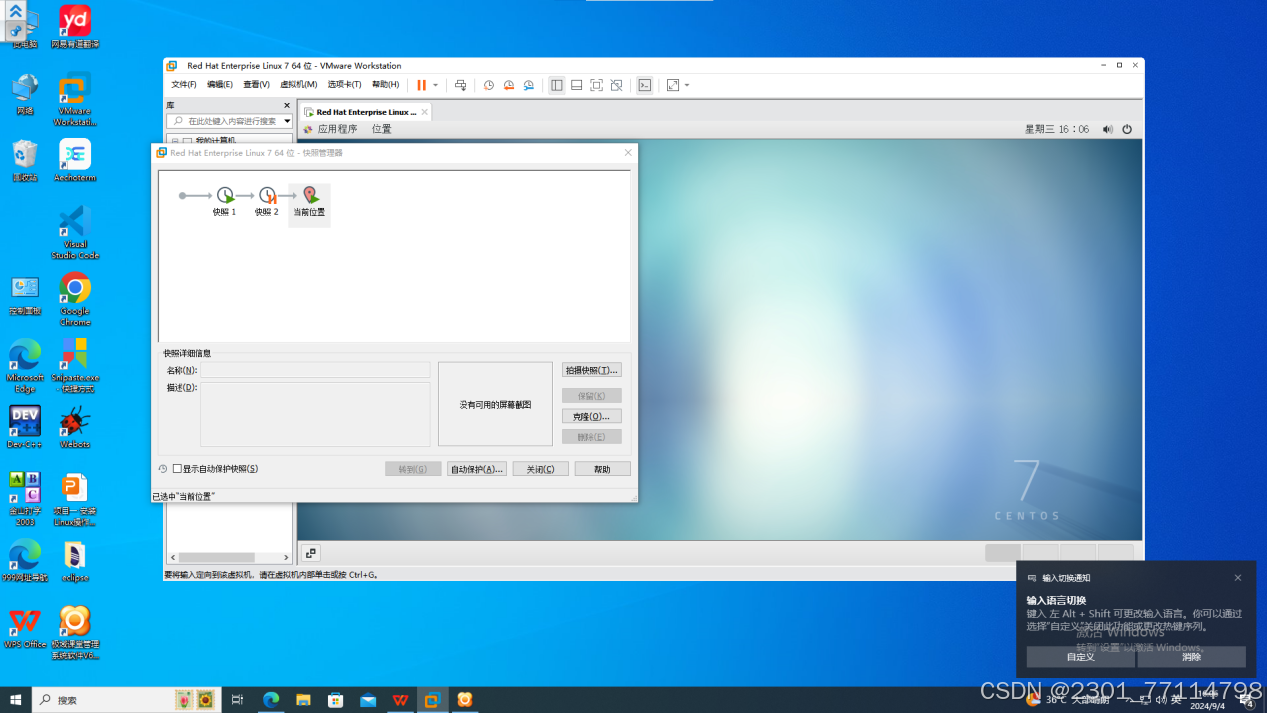Click the 关闭(C) button in snapshot manager
1267x713 pixels.
pyautogui.click(x=541, y=469)
